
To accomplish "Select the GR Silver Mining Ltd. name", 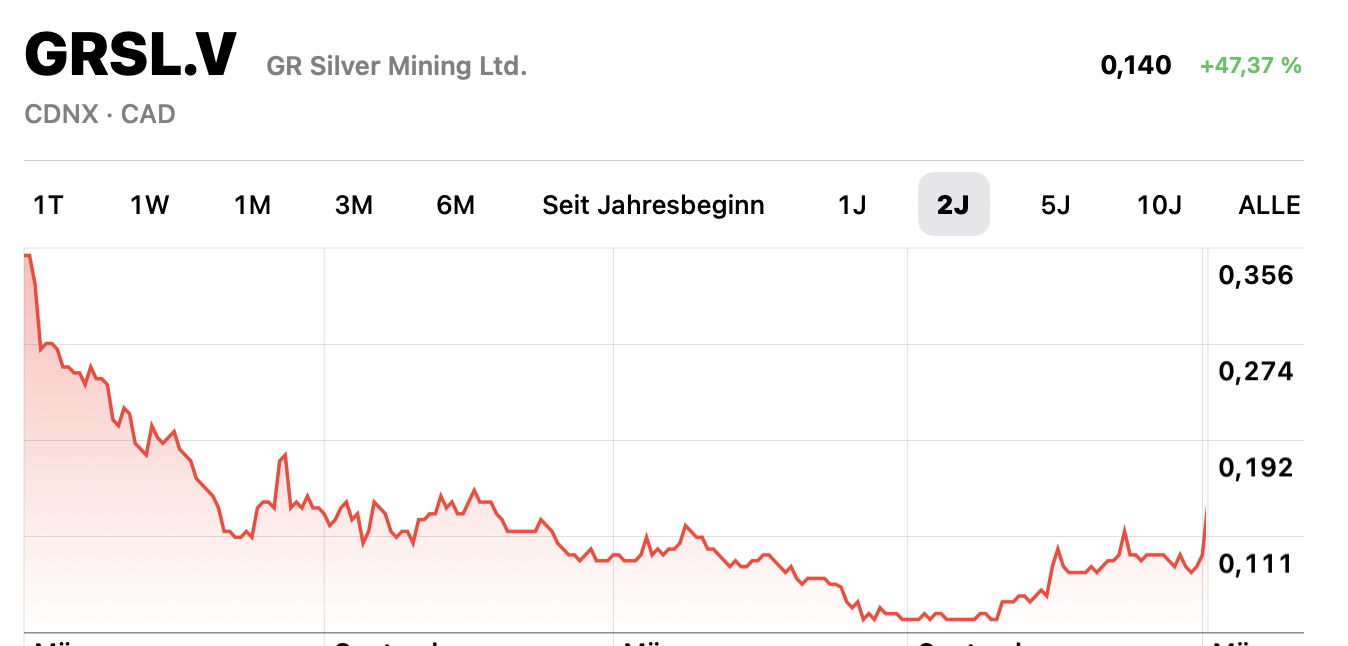I will 396,66.
